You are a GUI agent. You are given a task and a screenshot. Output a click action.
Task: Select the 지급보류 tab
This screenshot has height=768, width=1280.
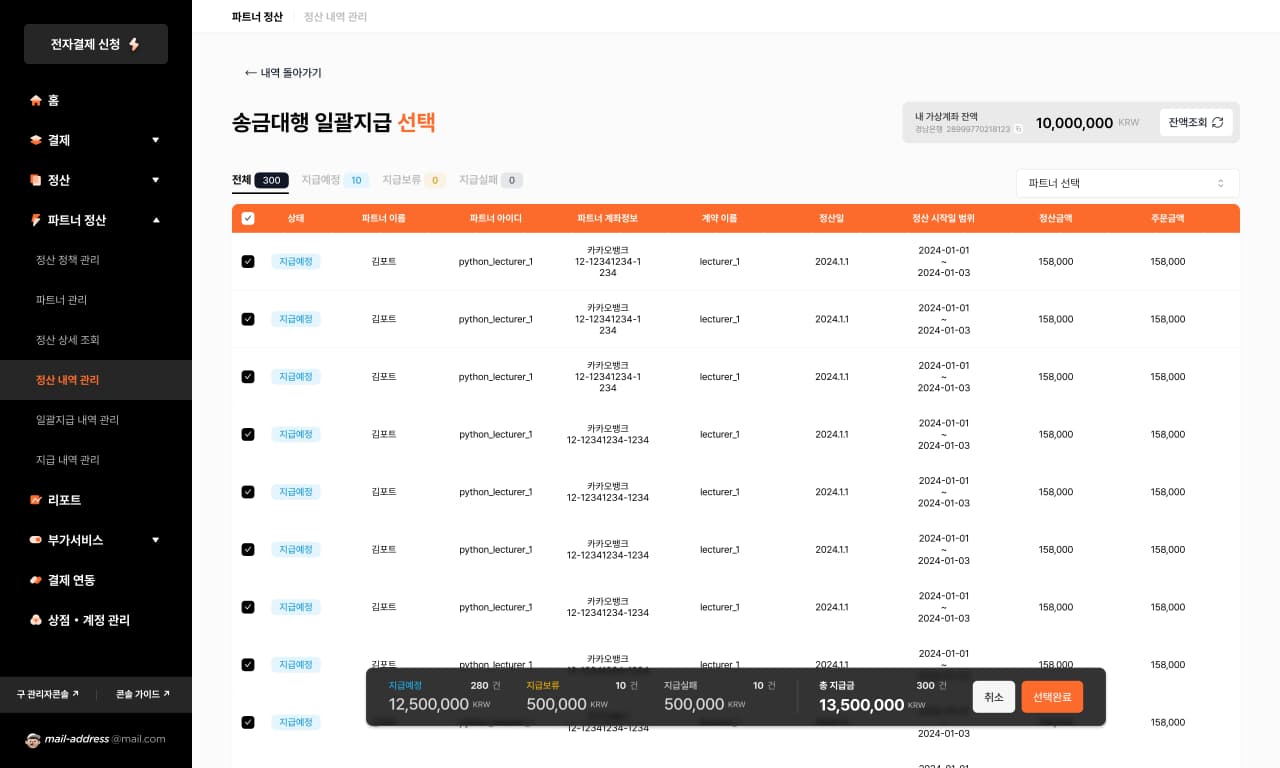point(413,180)
